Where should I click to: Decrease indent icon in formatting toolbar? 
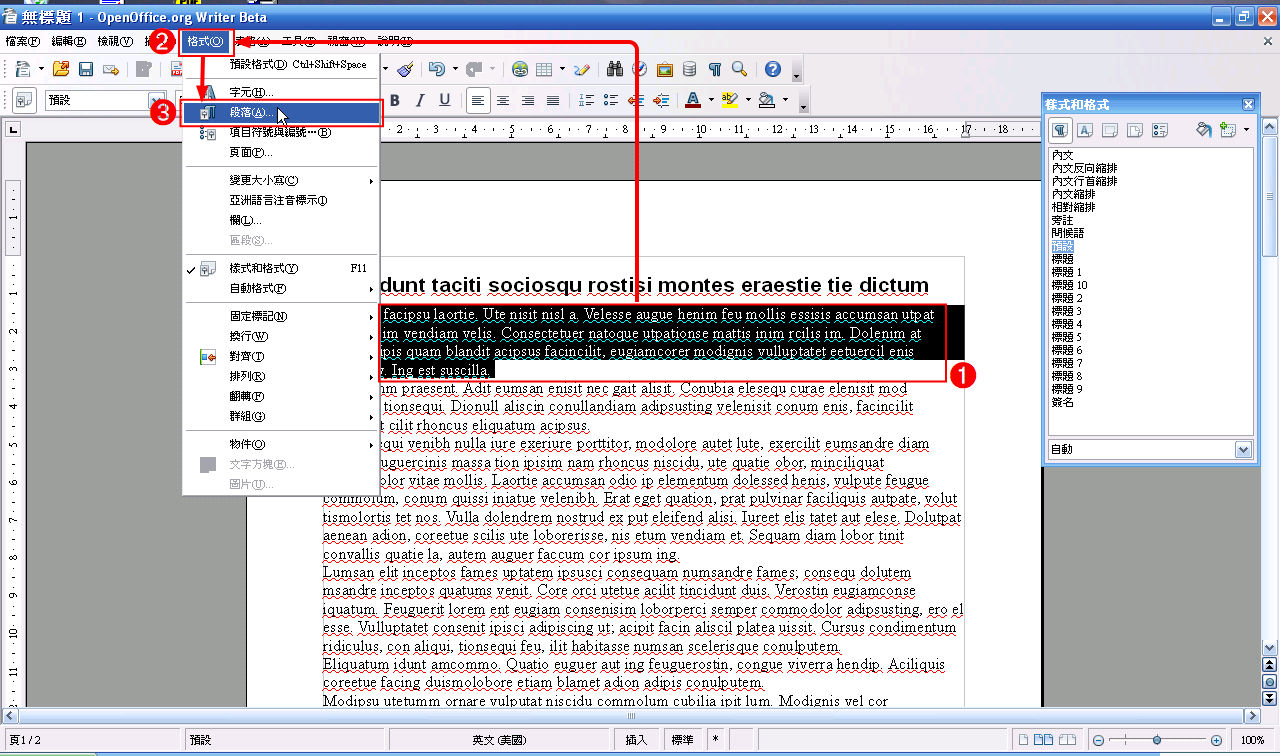point(636,100)
